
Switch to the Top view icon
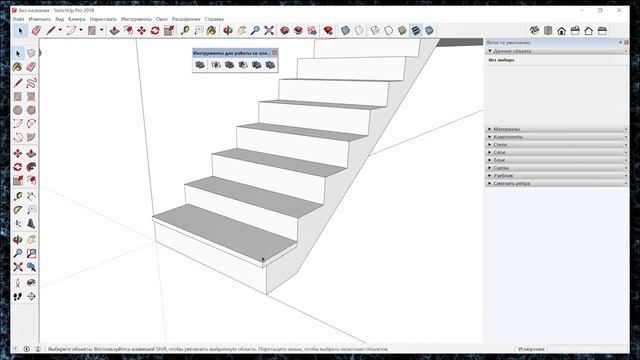548,31
